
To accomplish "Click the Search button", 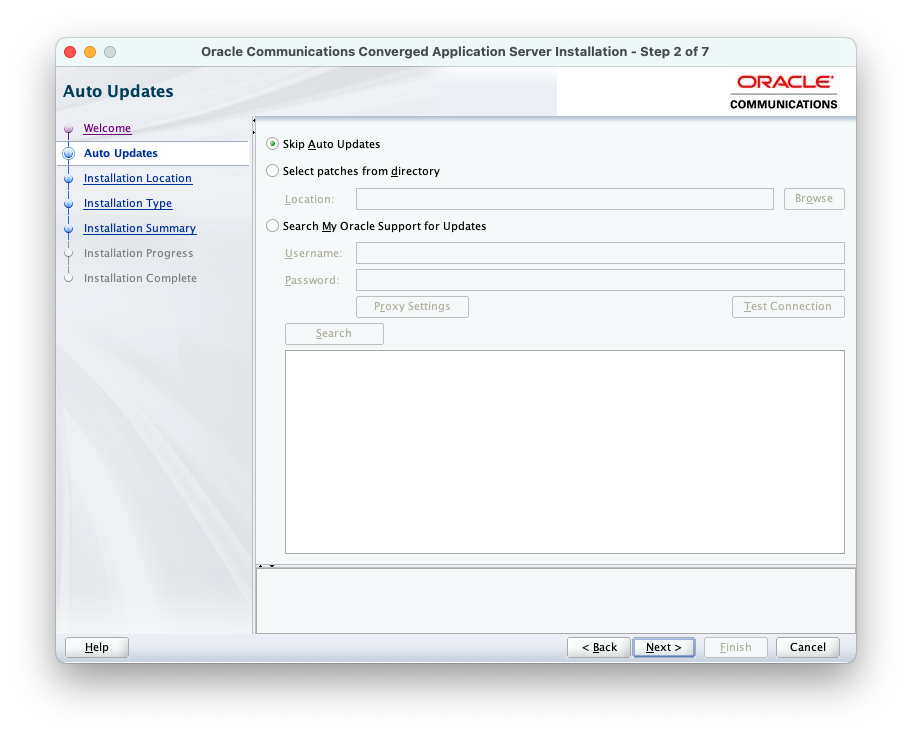I will pos(334,333).
